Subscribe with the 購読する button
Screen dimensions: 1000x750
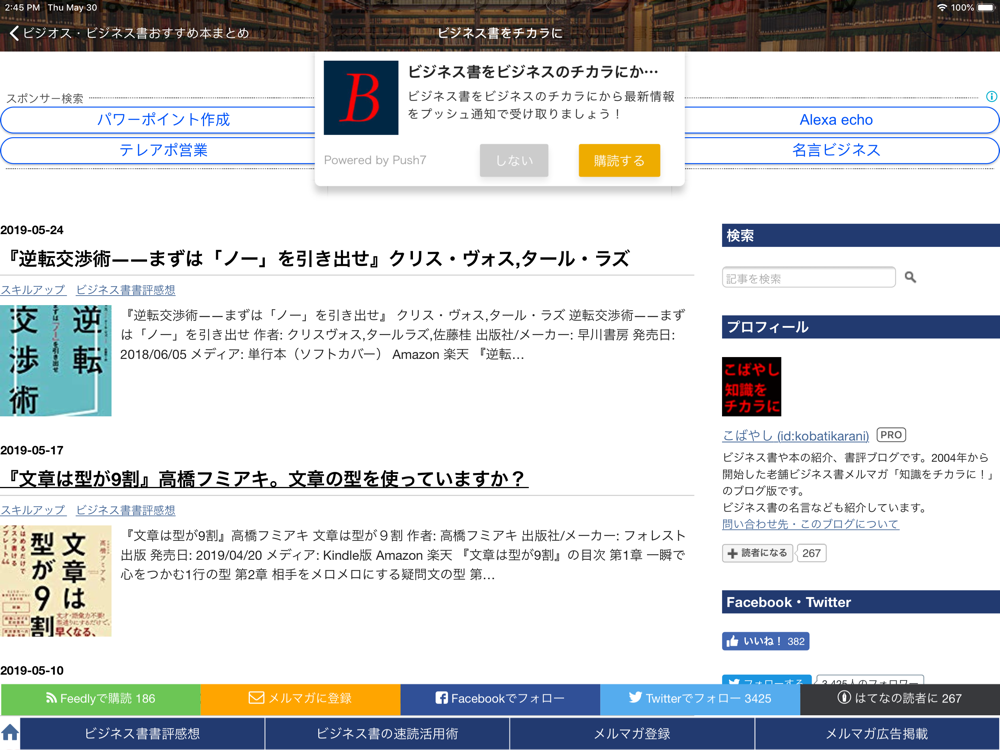619,160
